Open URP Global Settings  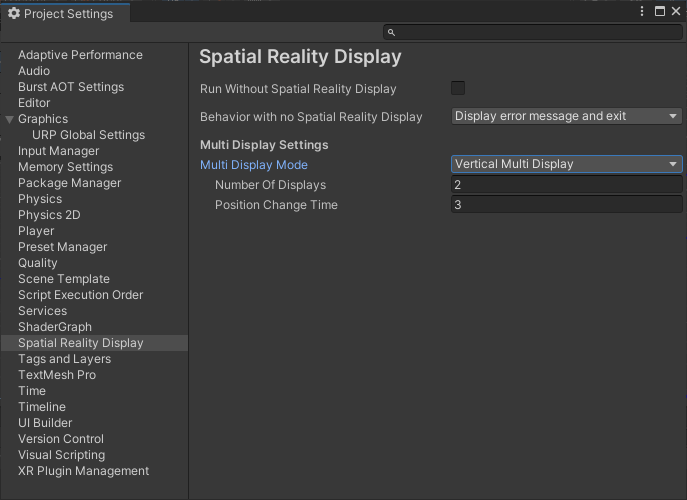click(x=89, y=135)
